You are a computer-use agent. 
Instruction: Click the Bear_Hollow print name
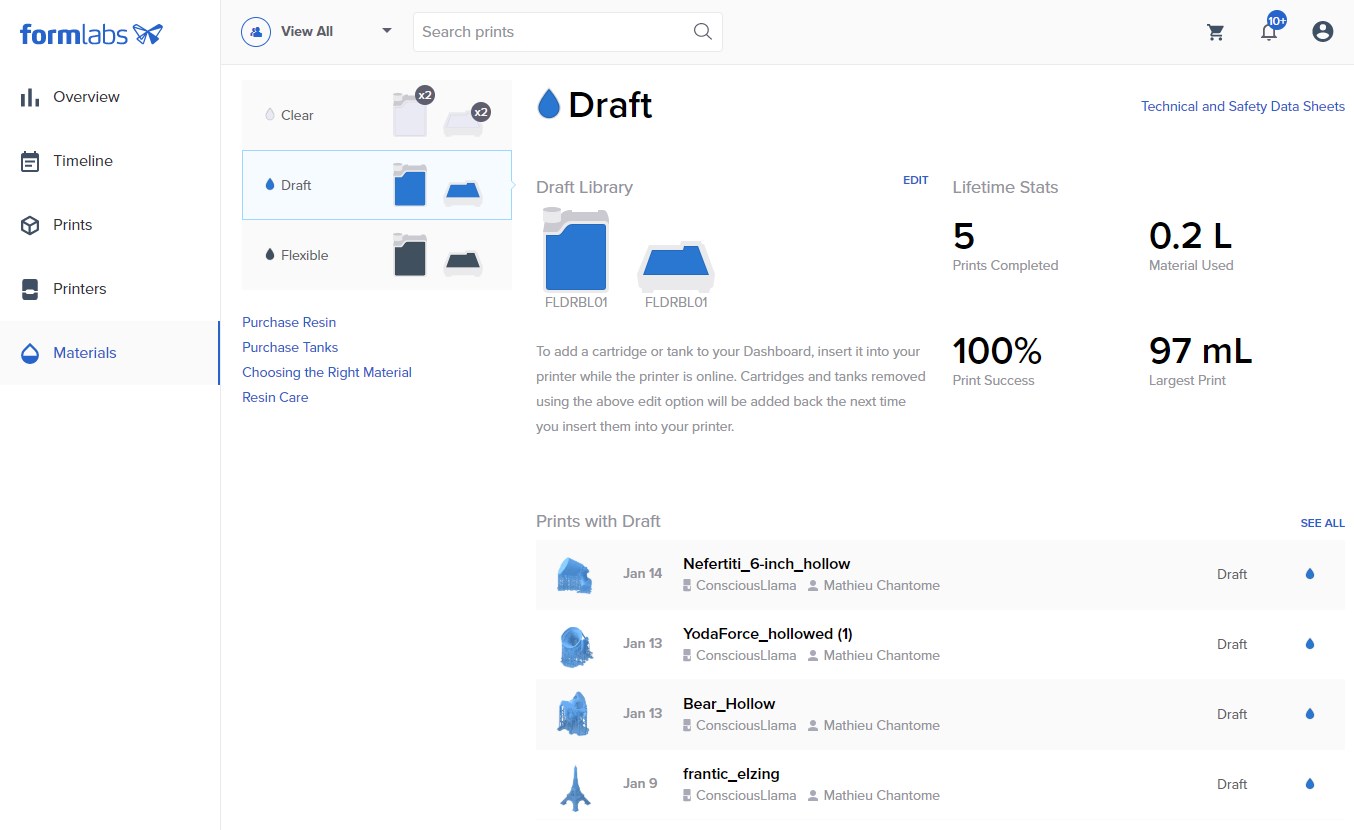tap(729, 703)
